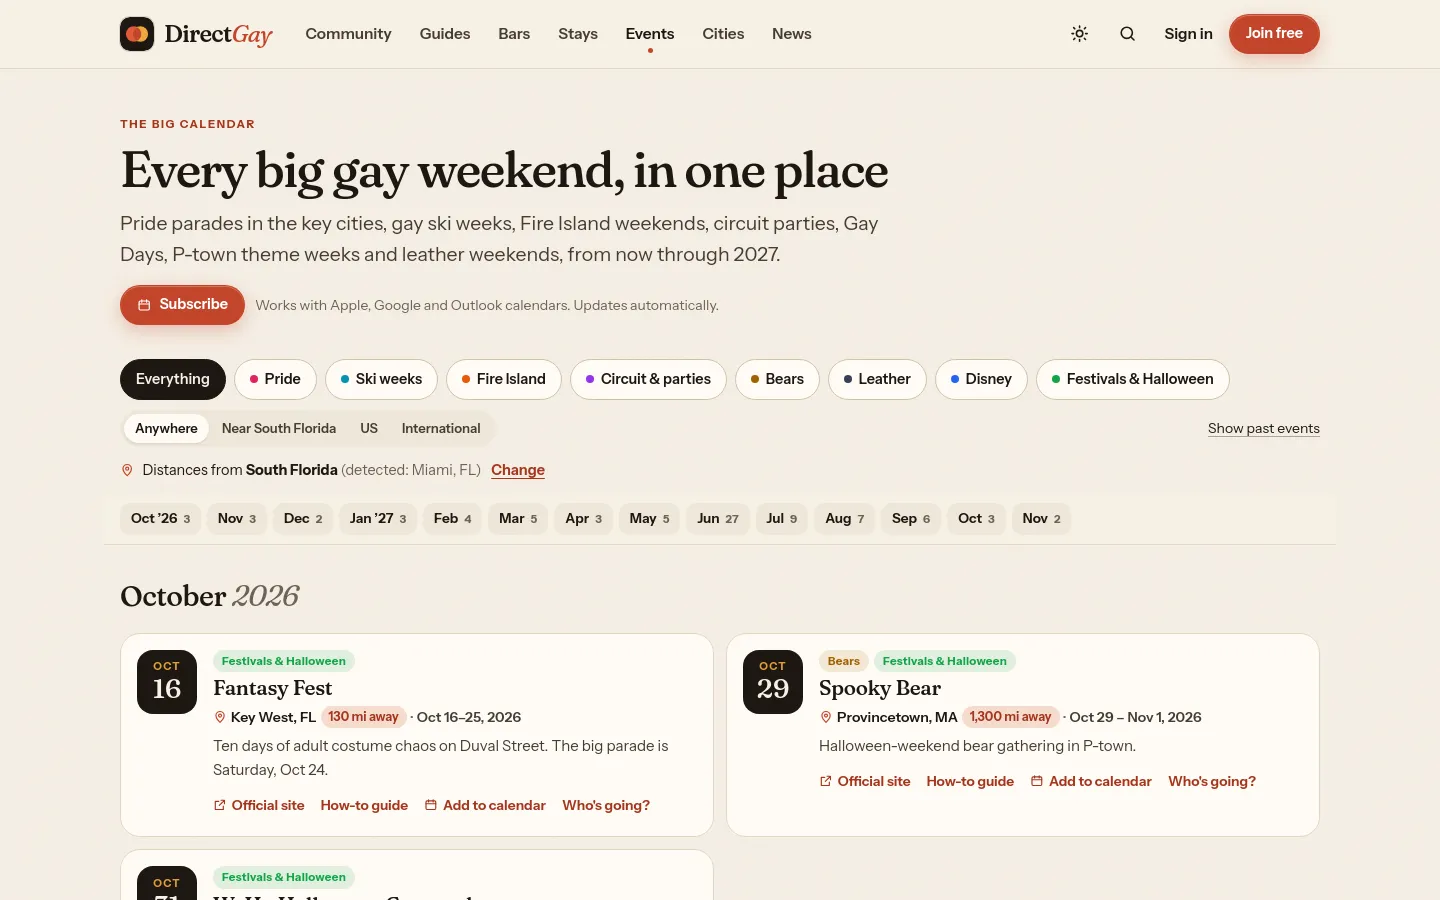
Task: Open the Stays nav item
Action: point(578,34)
